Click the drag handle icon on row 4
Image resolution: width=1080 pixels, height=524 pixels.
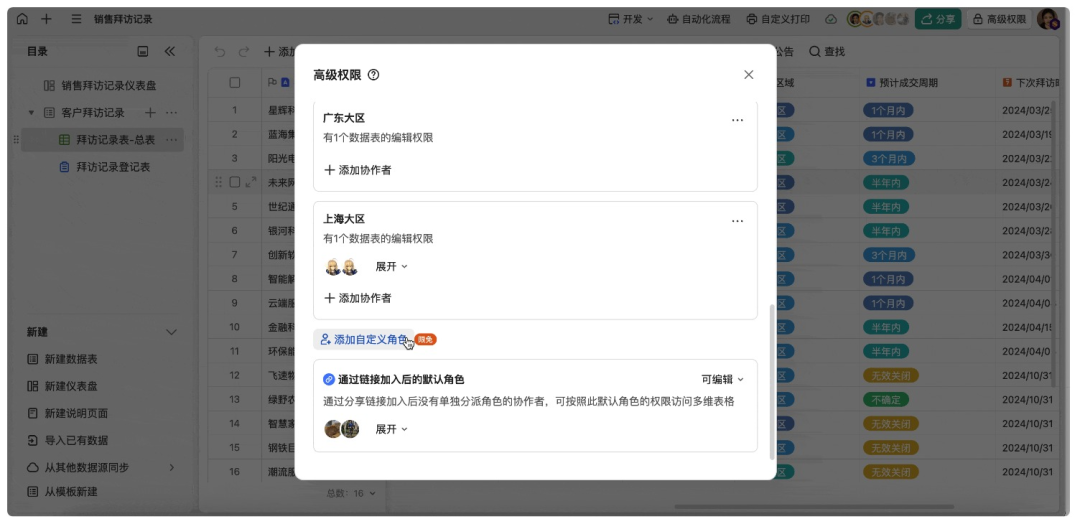[x=218, y=182]
